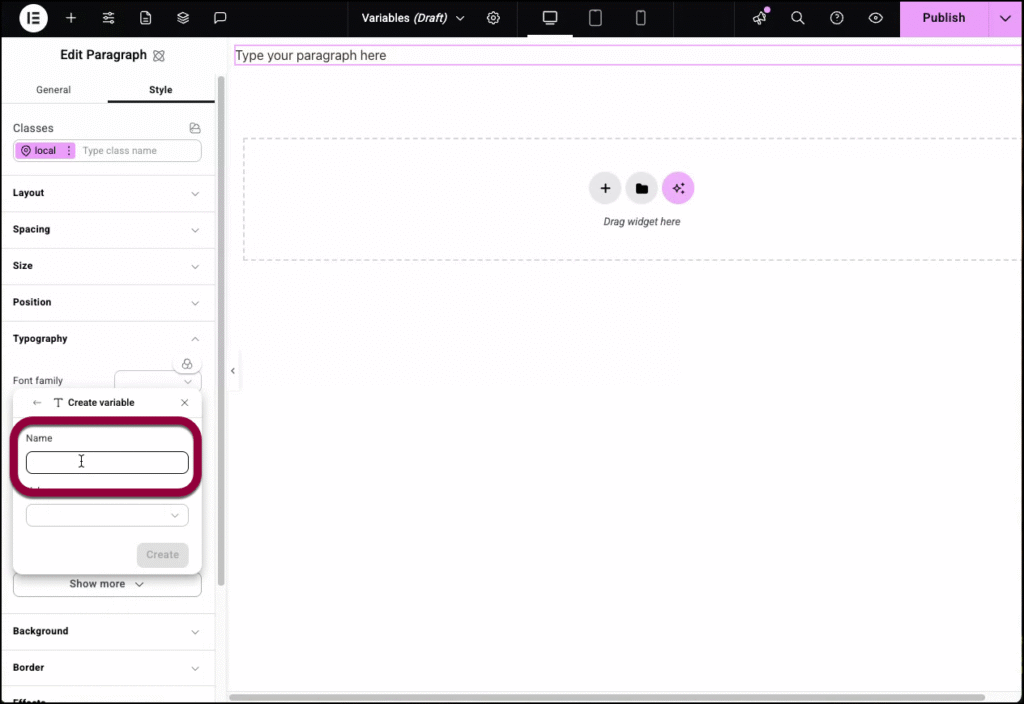Screen dimensions: 1024x704
Task: Open the Structure layers icon
Action: [183, 18]
